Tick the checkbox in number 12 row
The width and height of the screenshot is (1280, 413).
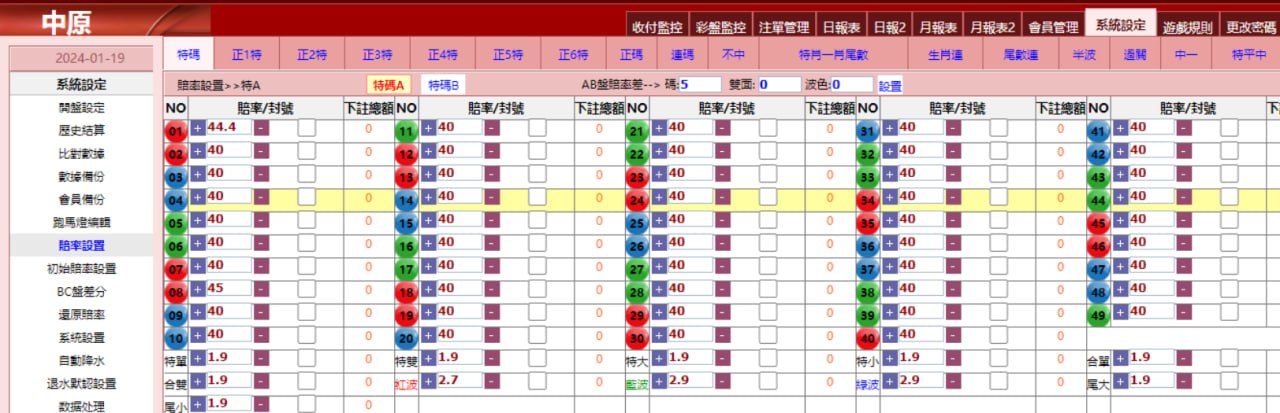click(x=537, y=150)
